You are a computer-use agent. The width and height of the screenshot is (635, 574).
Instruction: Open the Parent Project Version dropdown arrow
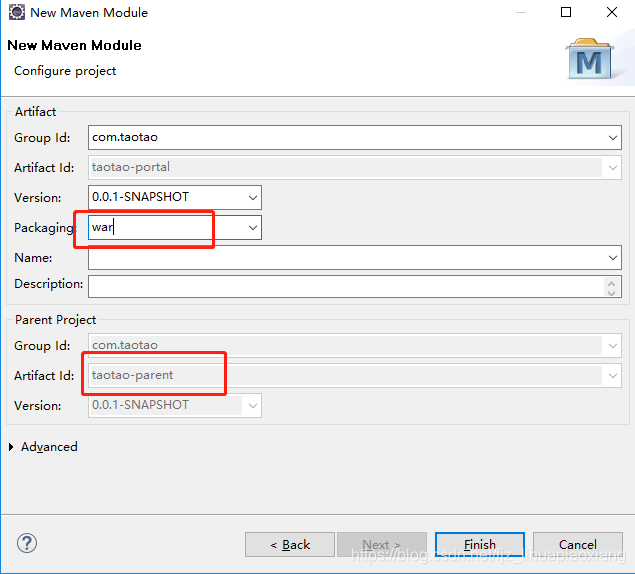[x=253, y=405]
